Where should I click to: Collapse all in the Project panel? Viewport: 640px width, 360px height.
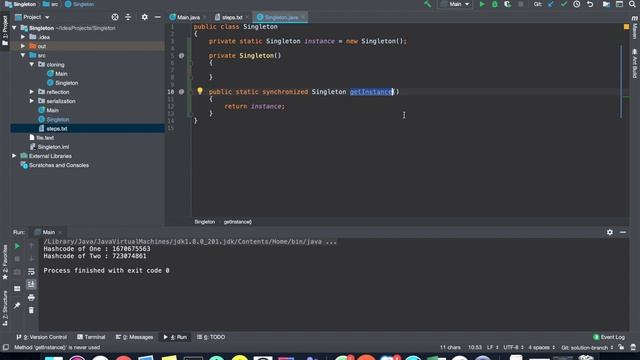click(x=128, y=17)
